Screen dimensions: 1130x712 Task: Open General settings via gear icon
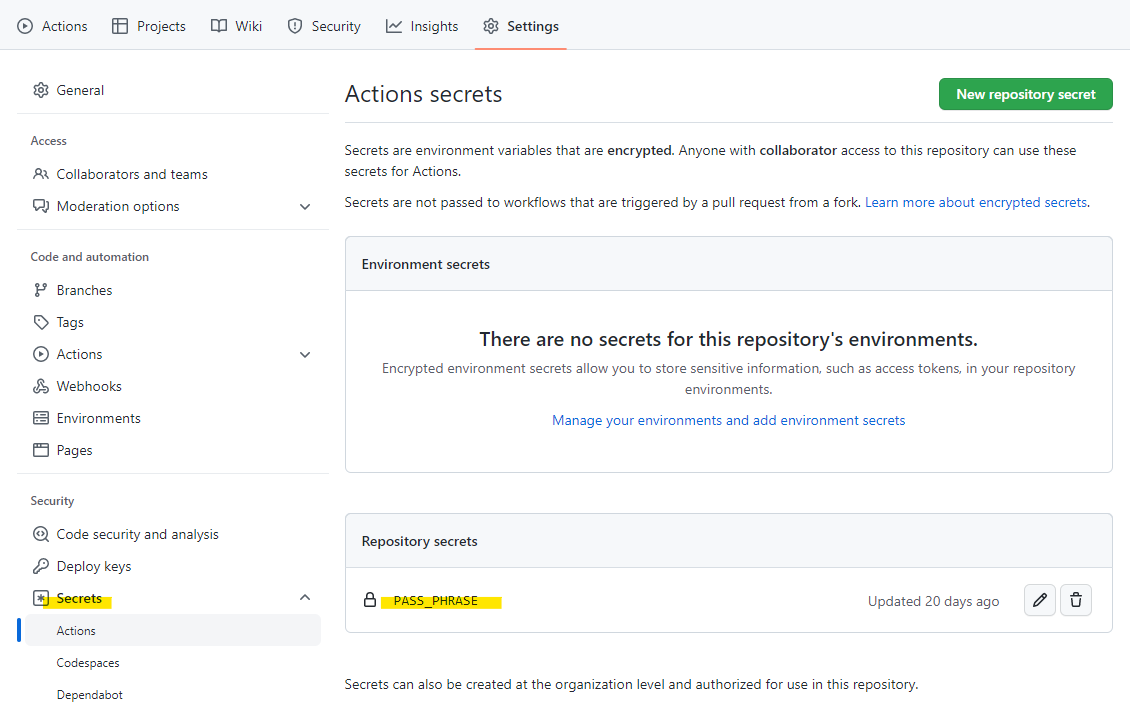pos(41,90)
